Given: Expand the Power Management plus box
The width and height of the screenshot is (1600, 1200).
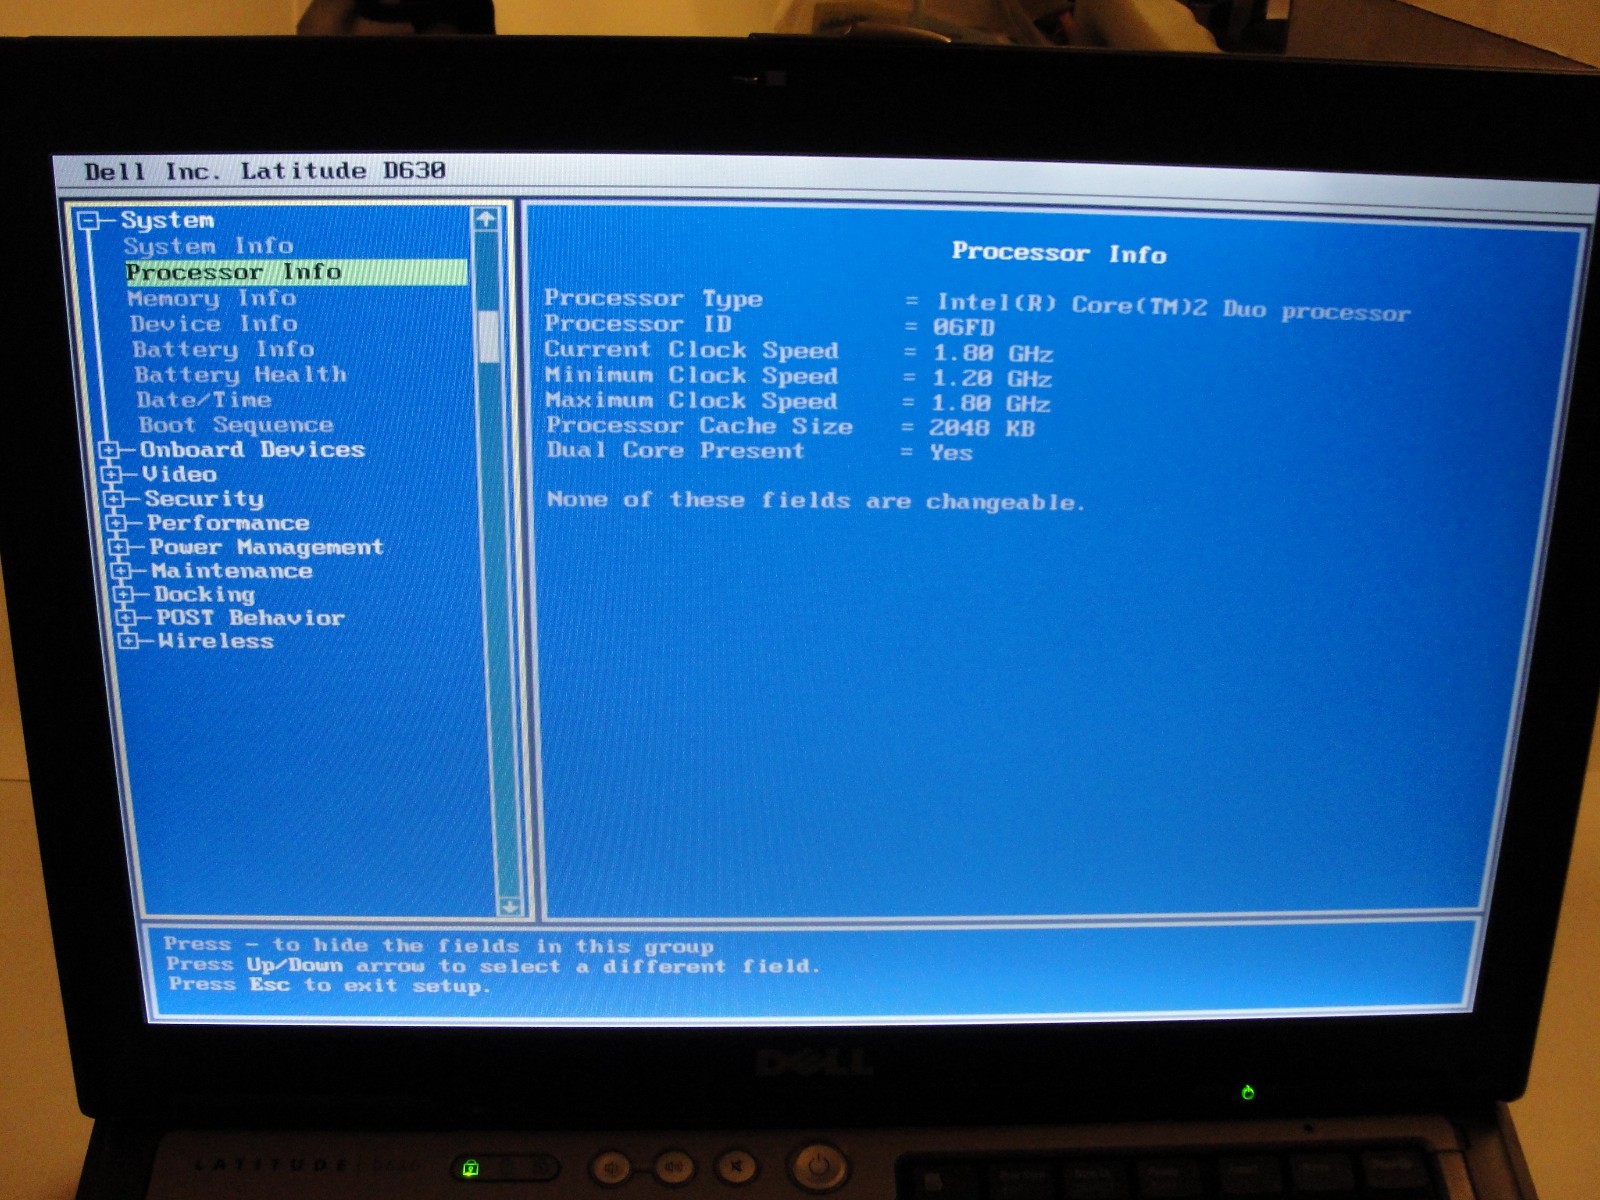Looking at the screenshot, I should (x=120, y=547).
